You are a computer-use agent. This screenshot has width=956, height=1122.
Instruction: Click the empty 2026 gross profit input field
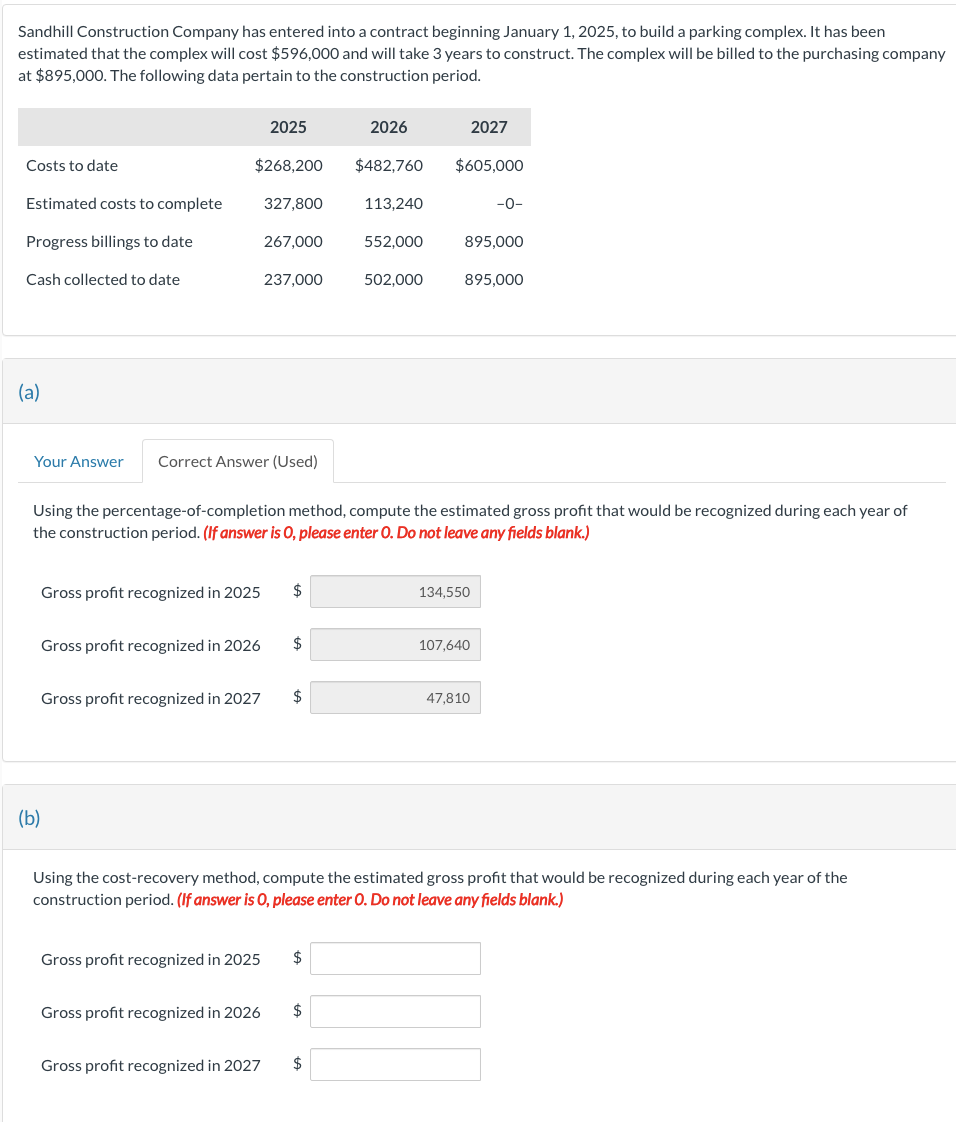(x=395, y=1011)
